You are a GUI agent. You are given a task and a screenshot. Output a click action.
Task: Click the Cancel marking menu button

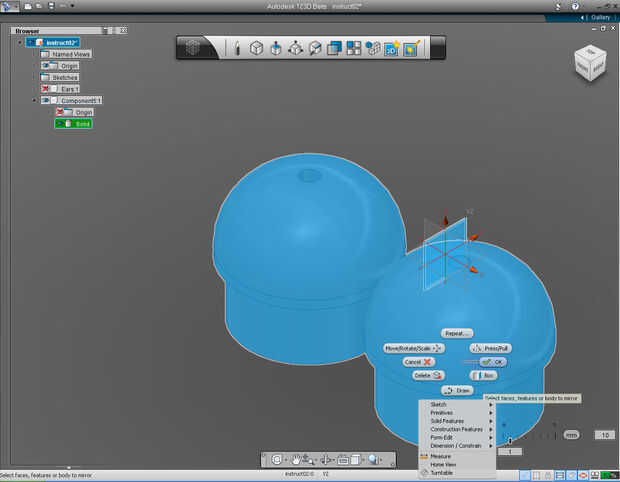418,362
